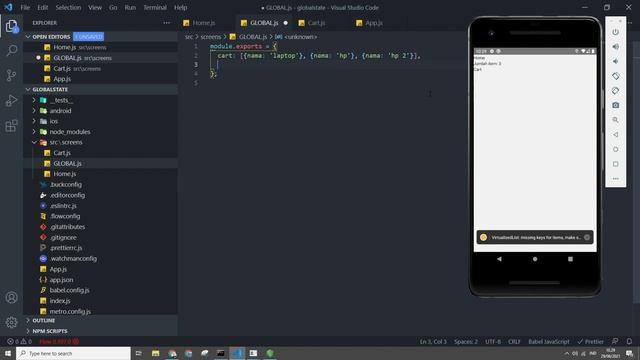Viewport: 640px width, 360px height.
Task: Open Cart.js in src\screens tree
Action: coord(62,153)
